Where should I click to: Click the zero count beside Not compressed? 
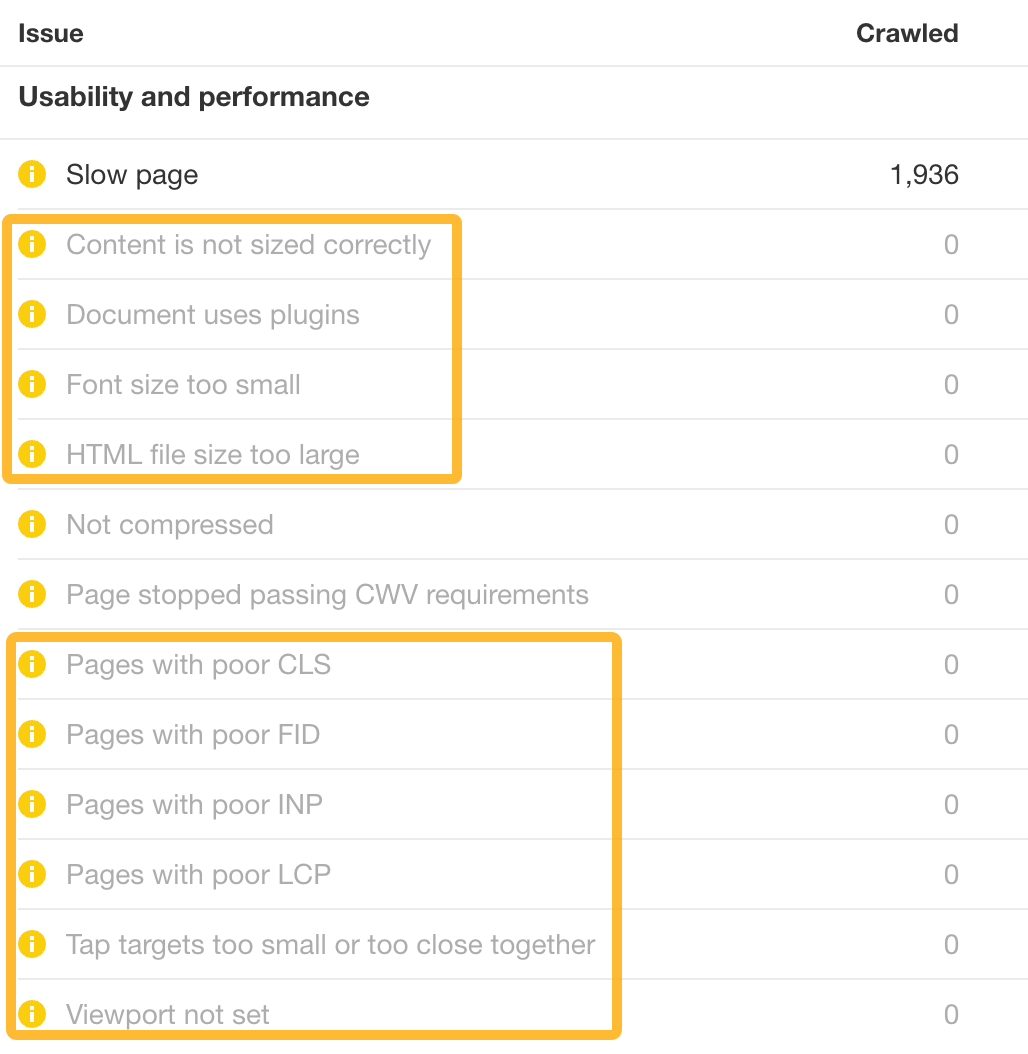point(949,525)
